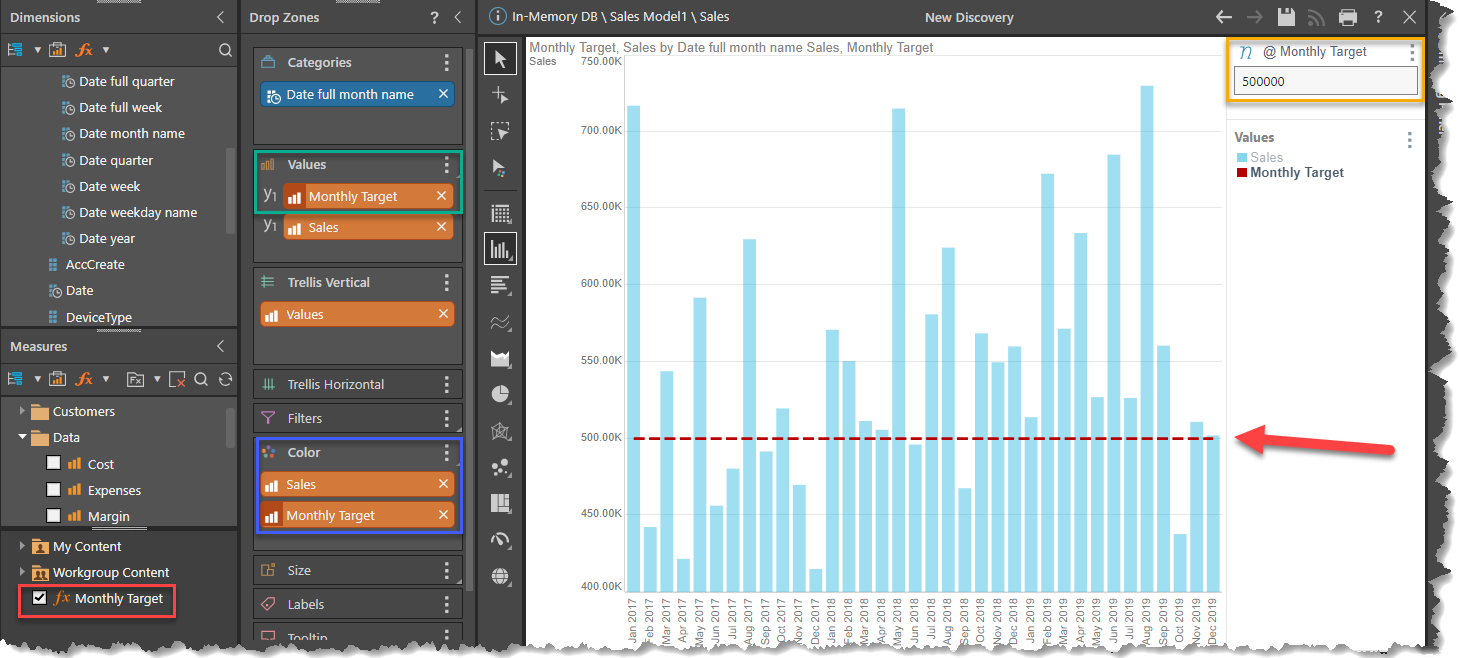Viewport: 1459px width, 658px height.
Task: Select the pointer arrow tool
Action: point(500,59)
